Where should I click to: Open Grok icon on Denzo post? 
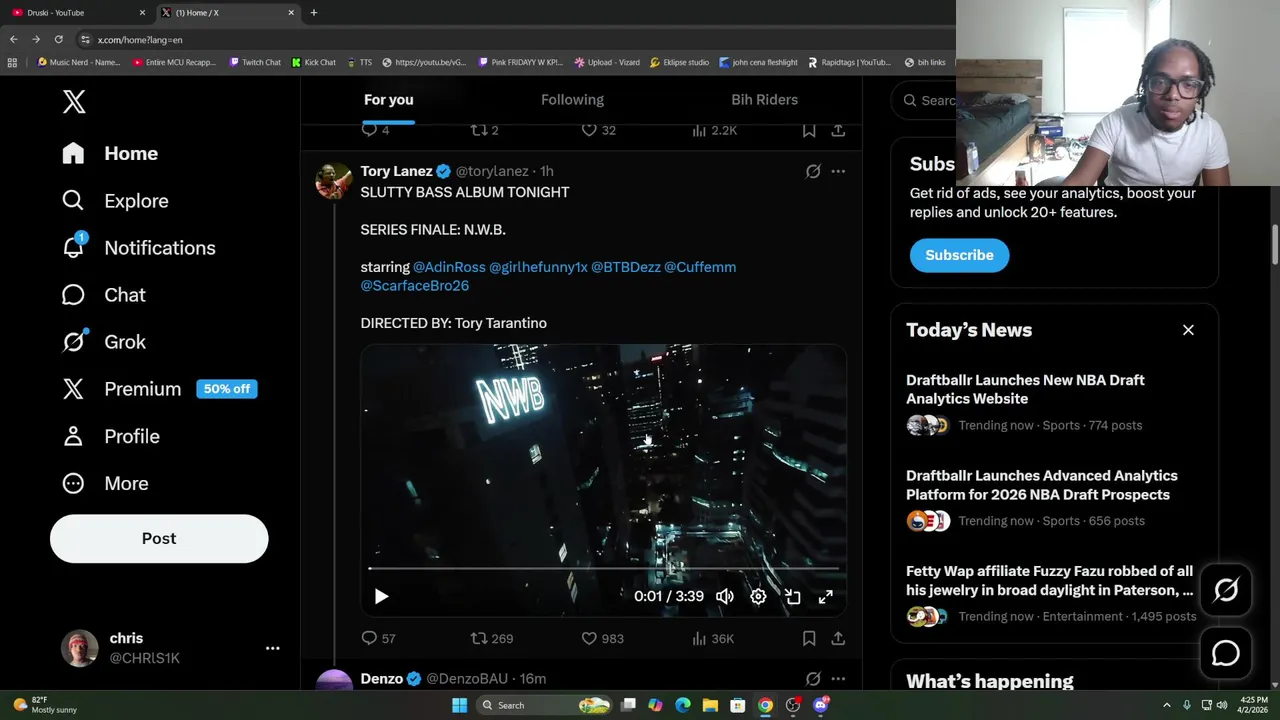pos(813,679)
